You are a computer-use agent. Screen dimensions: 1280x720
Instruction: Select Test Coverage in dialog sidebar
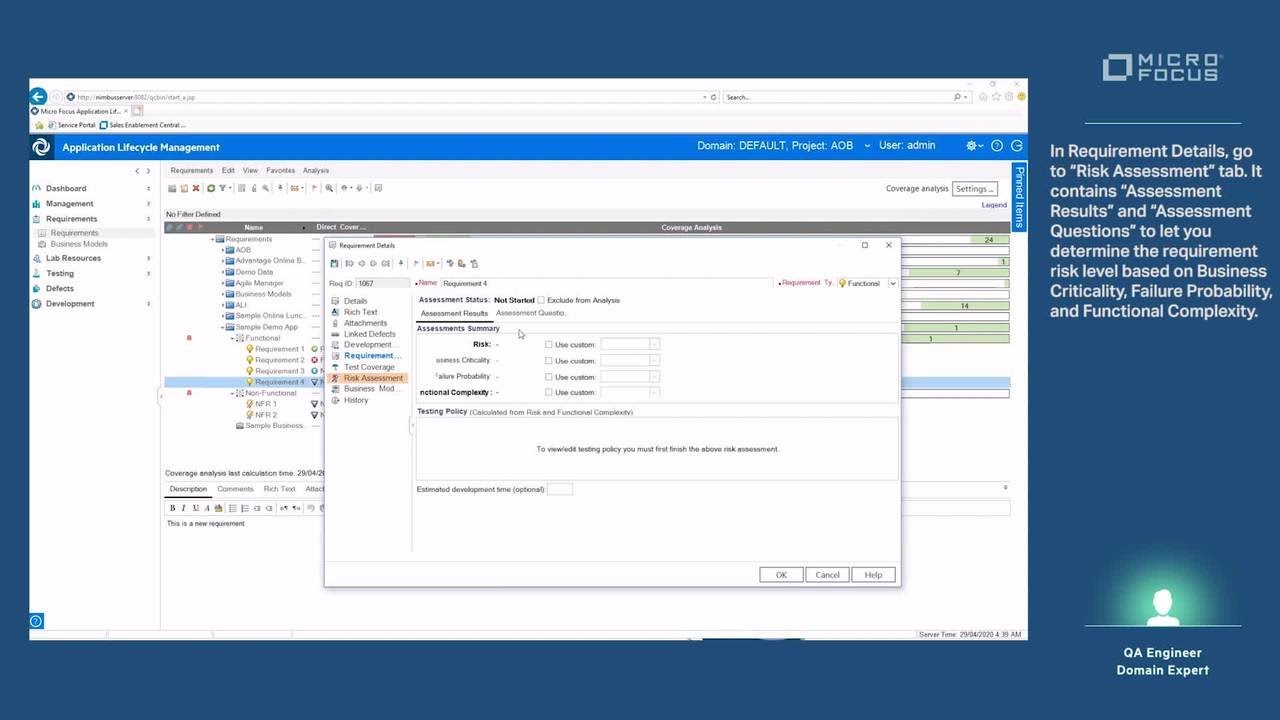point(369,367)
